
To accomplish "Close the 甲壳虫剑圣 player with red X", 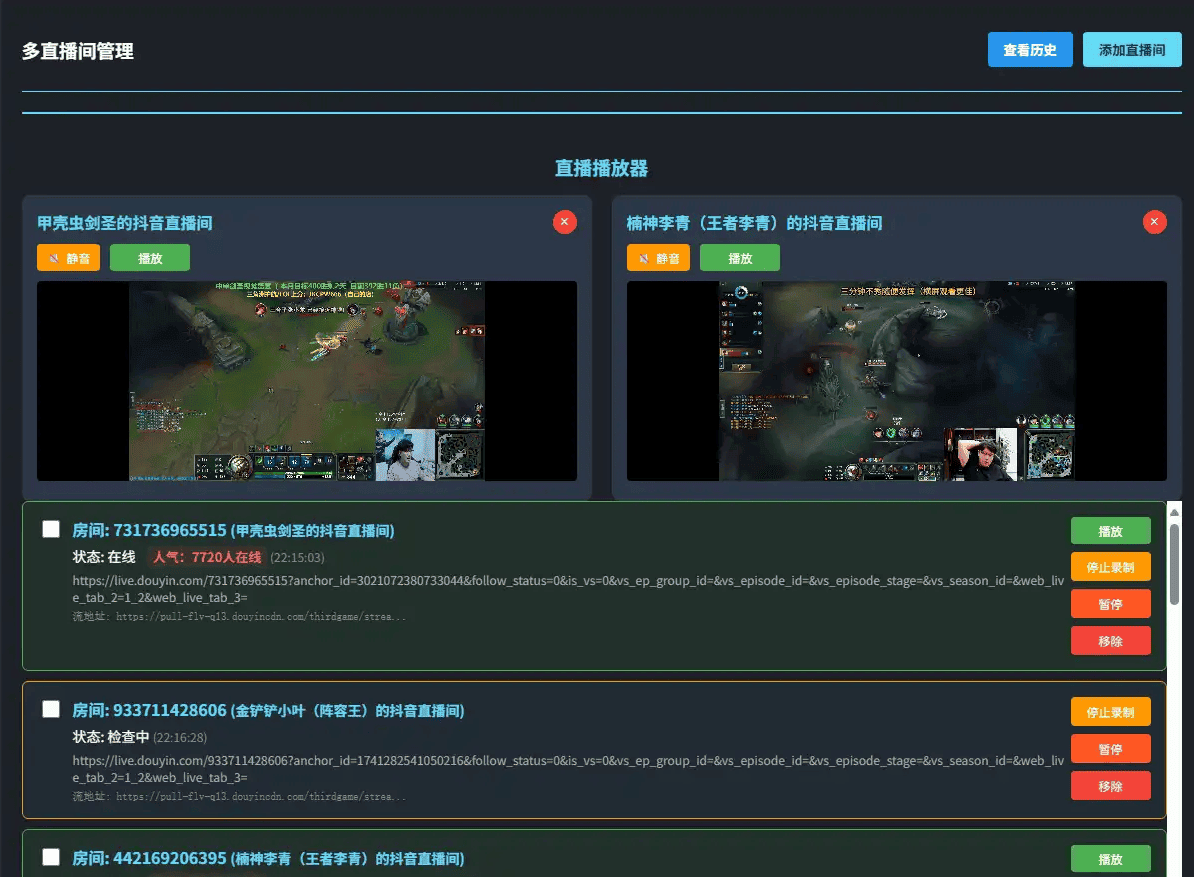I will tap(564, 222).
